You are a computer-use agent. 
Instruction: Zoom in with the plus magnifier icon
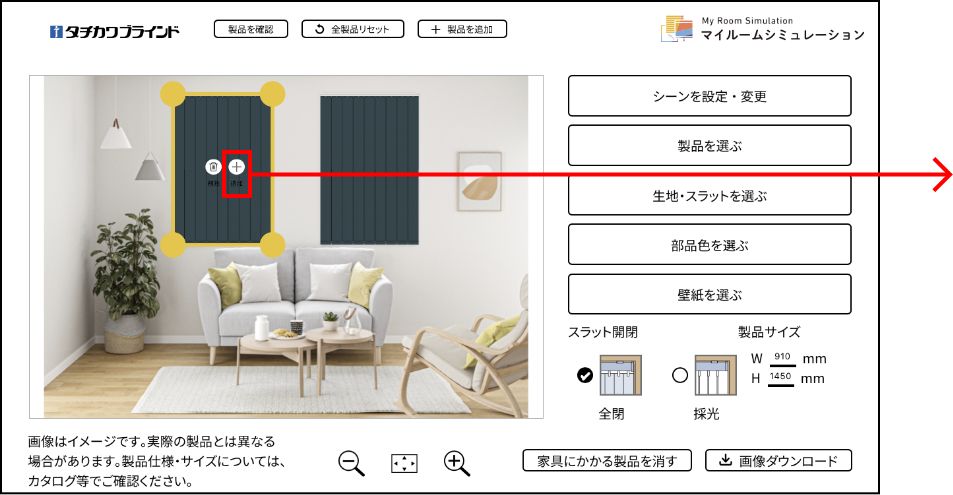(457, 463)
